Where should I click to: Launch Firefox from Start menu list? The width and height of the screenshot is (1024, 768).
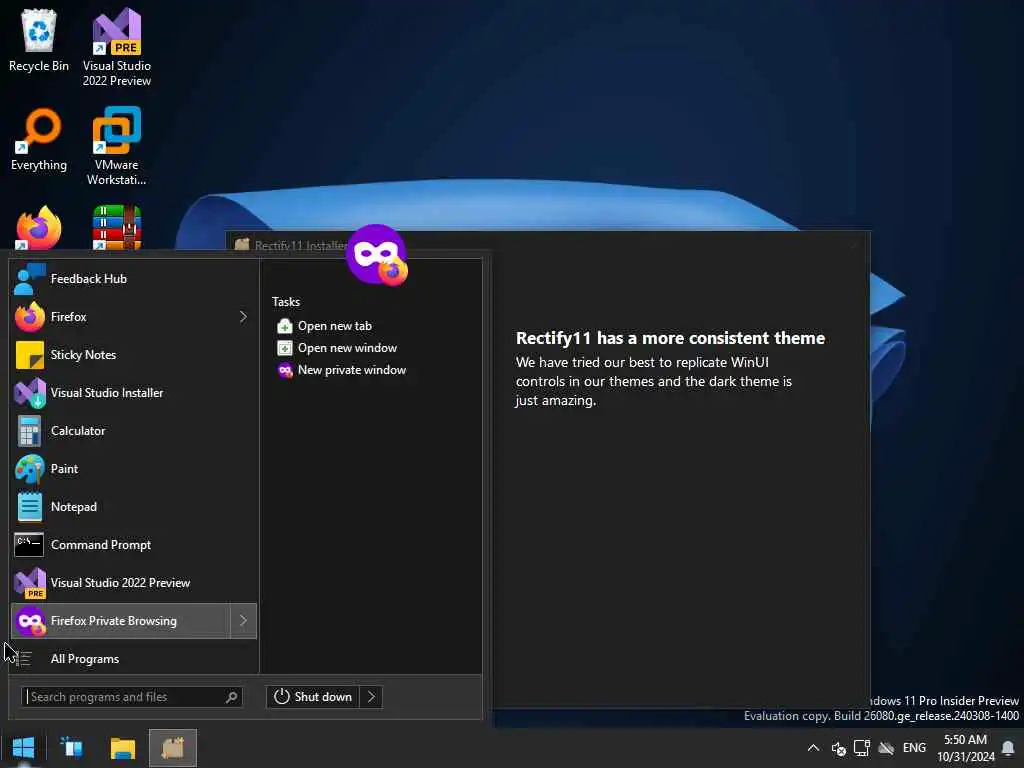(121, 317)
